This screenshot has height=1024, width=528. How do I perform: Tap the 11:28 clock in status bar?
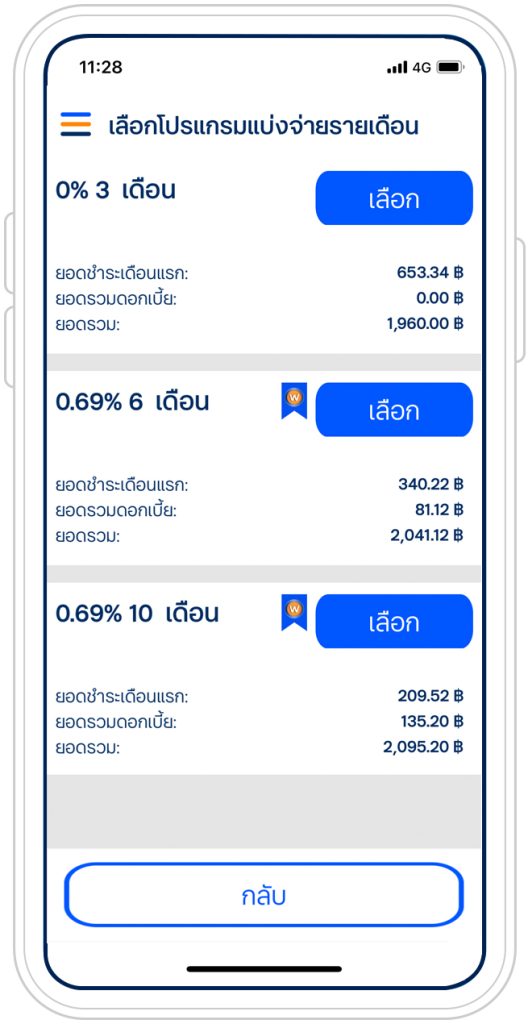101,67
